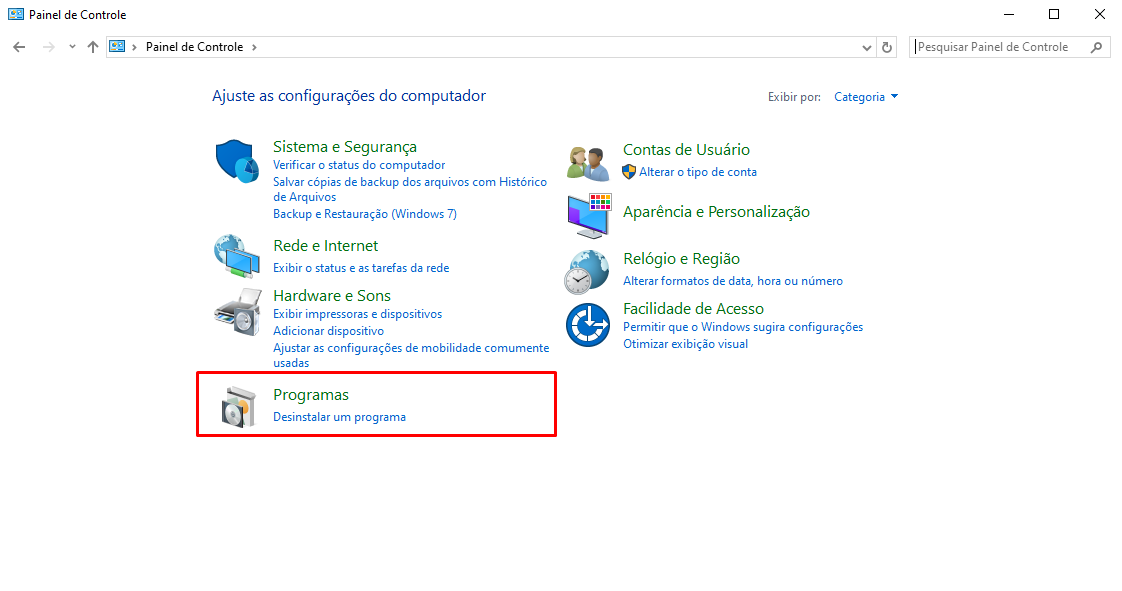
Task: Go back with the left arrow button
Action: [x=19, y=47]
